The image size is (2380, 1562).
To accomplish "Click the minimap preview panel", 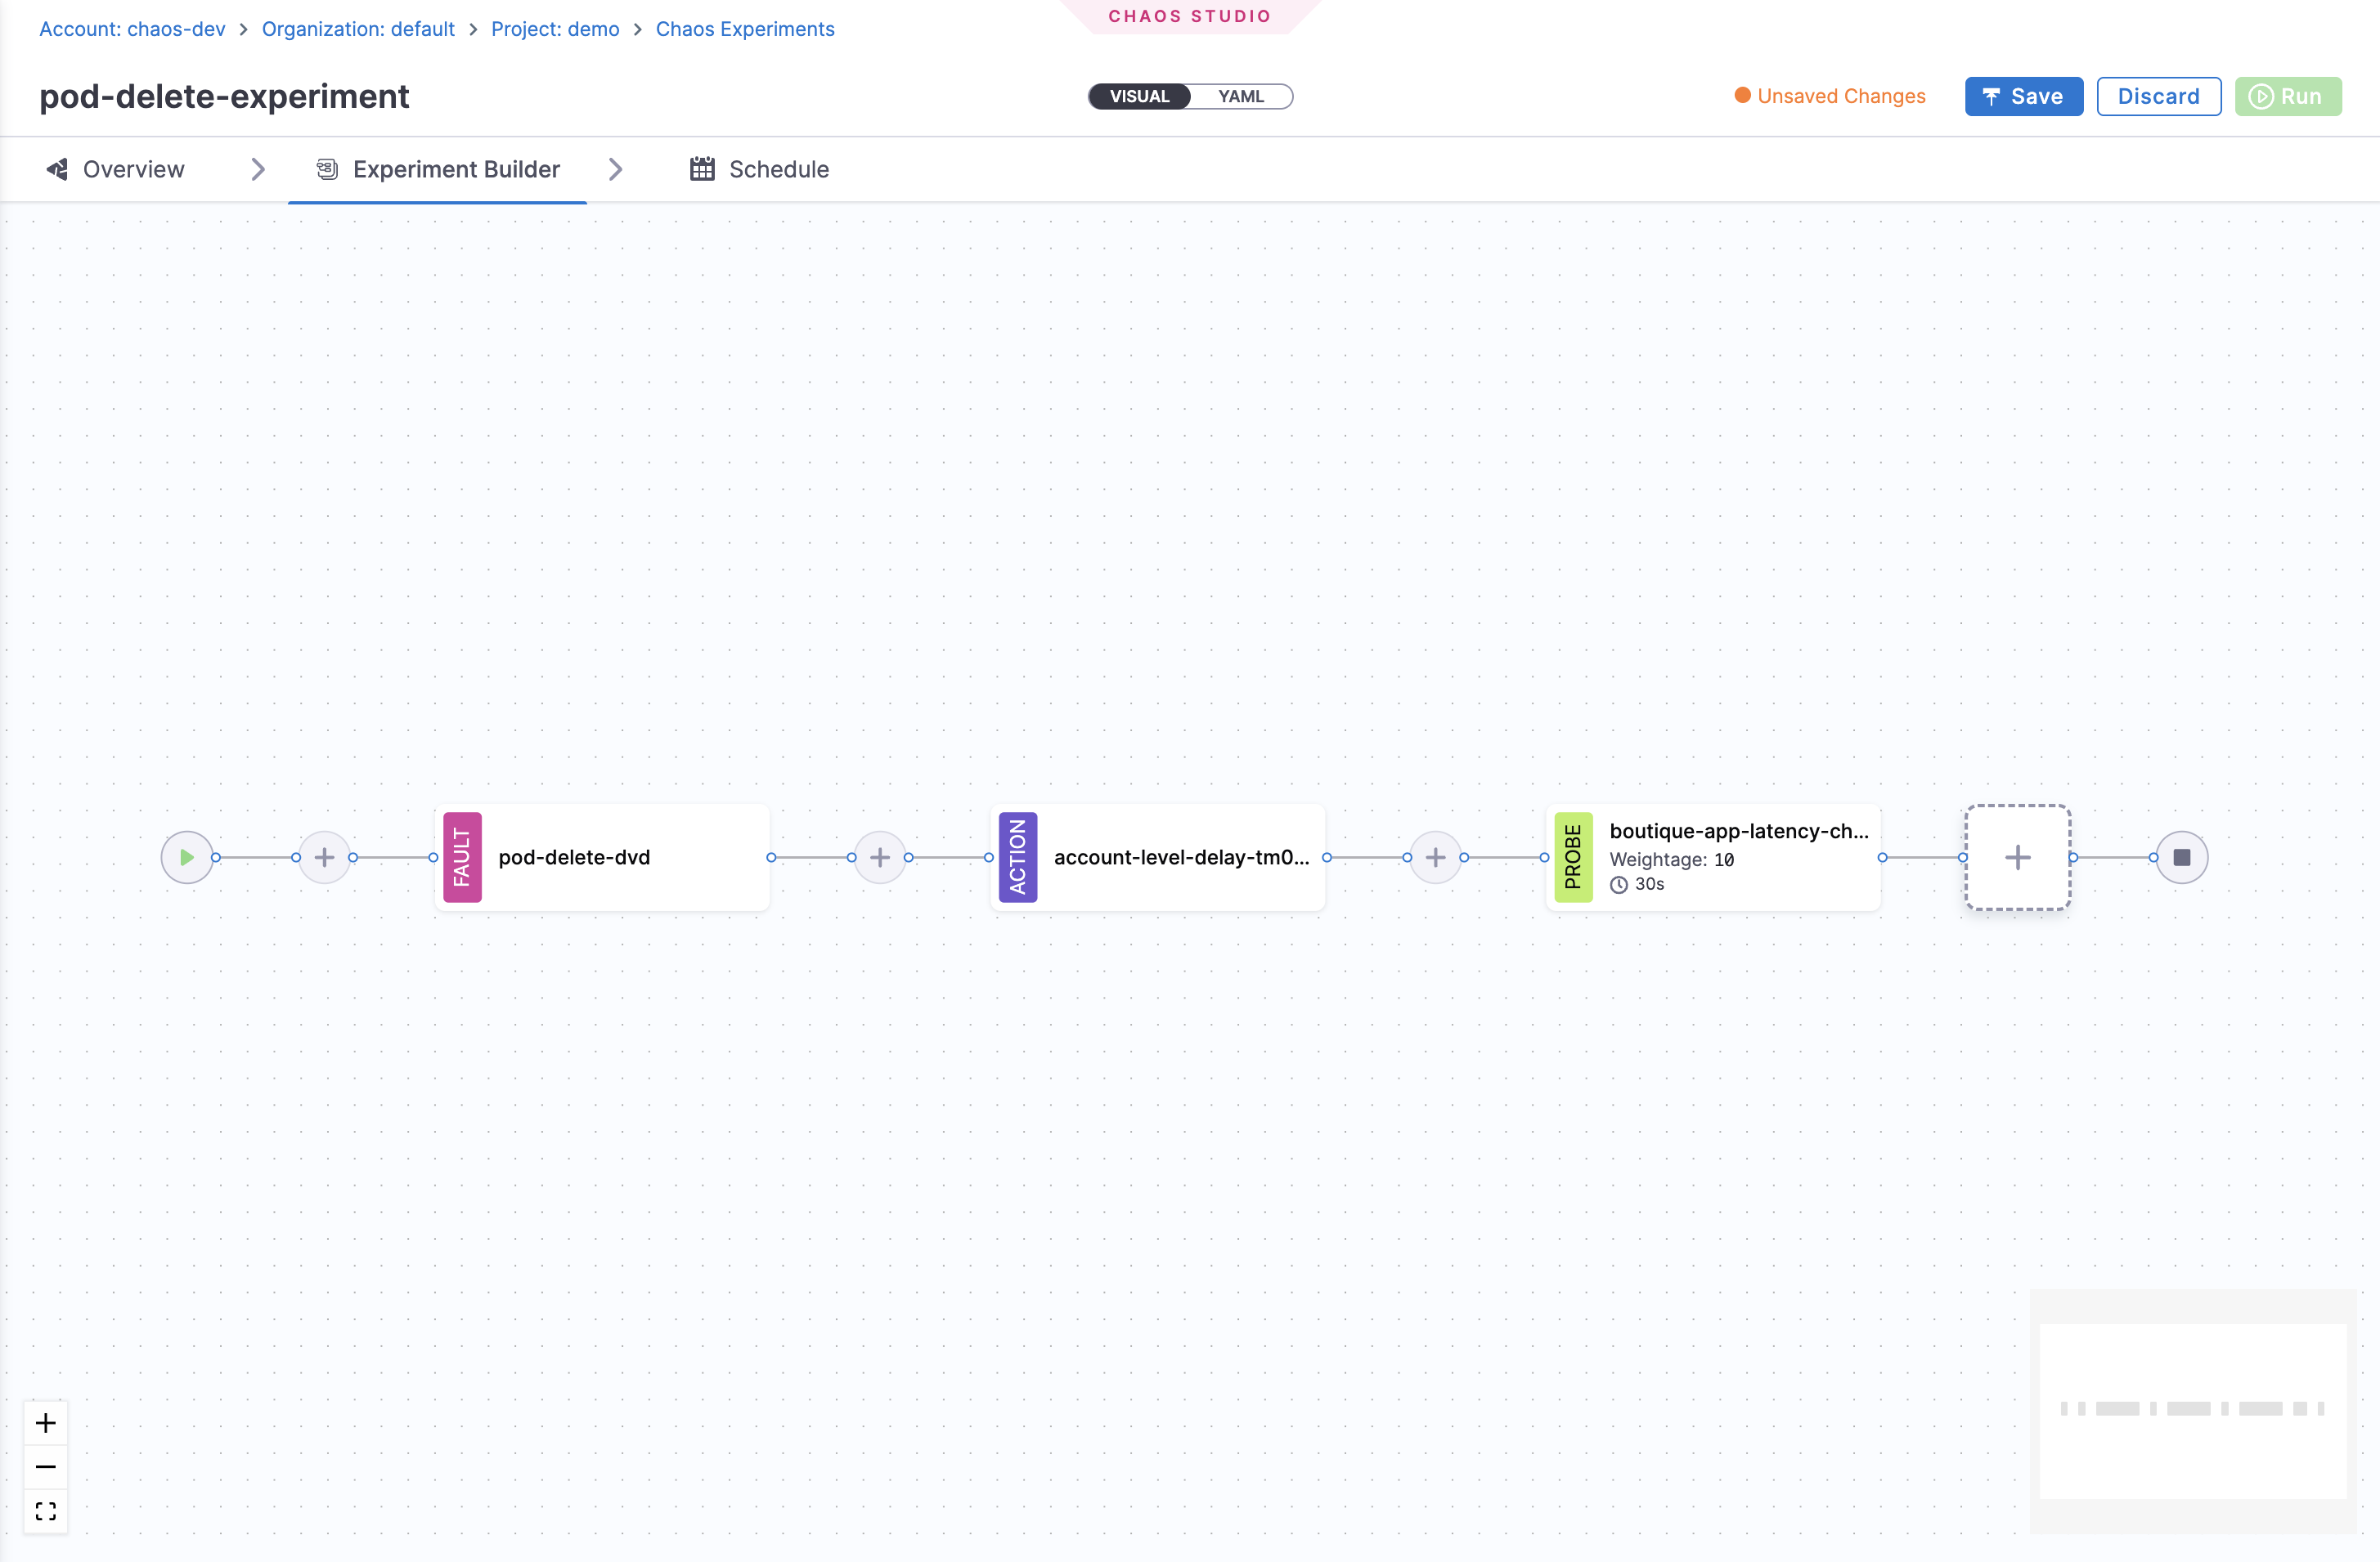I will click(2192, 1410).
